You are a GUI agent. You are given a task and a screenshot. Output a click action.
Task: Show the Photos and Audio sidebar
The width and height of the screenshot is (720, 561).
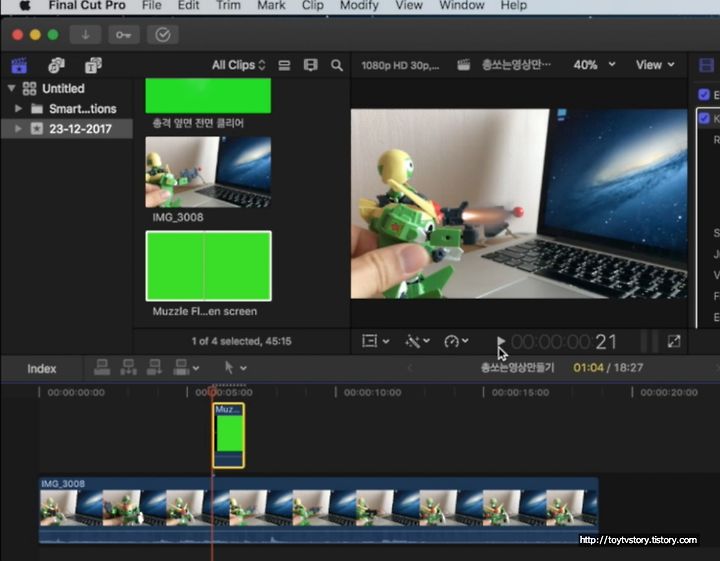pyautogui.click(x=56, y=65)
